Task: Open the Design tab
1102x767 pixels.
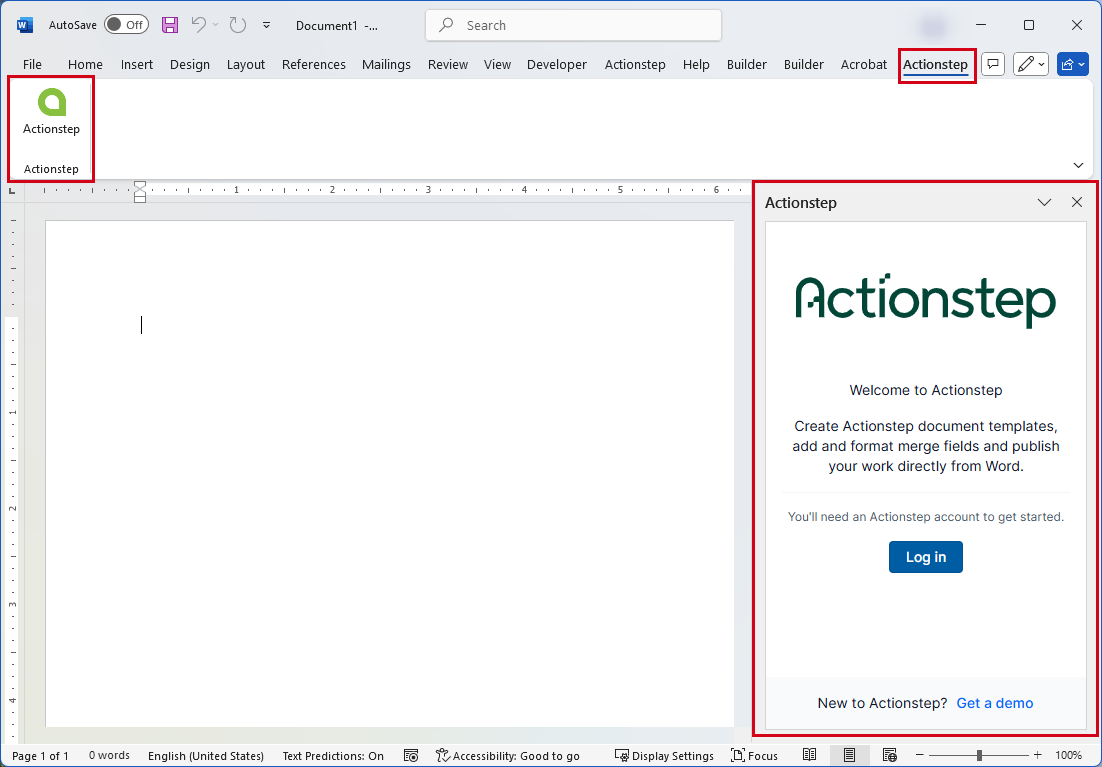Action: pyautogui.click(x=190, y=64)
